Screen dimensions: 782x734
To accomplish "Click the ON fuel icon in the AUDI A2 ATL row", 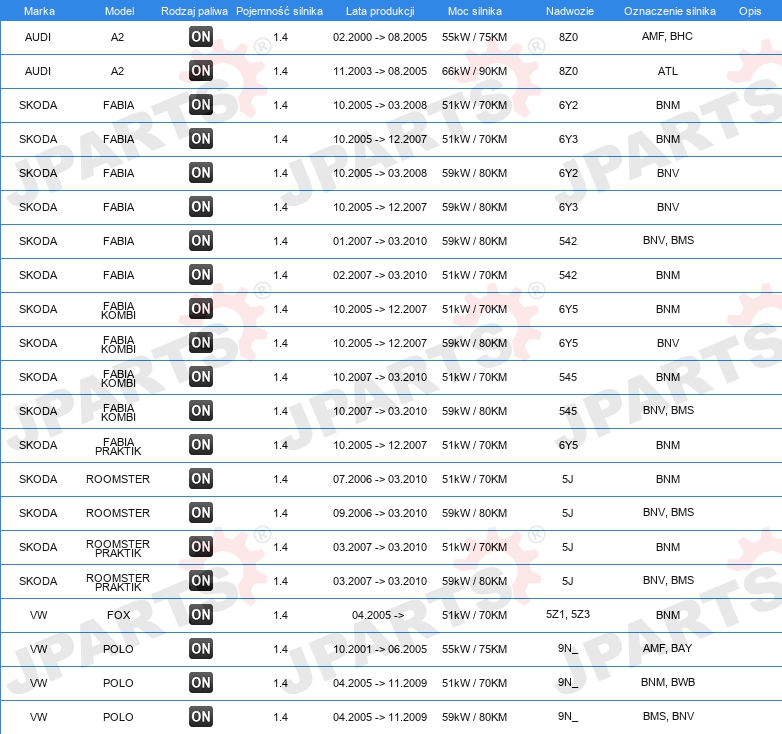I will point(201,70).
